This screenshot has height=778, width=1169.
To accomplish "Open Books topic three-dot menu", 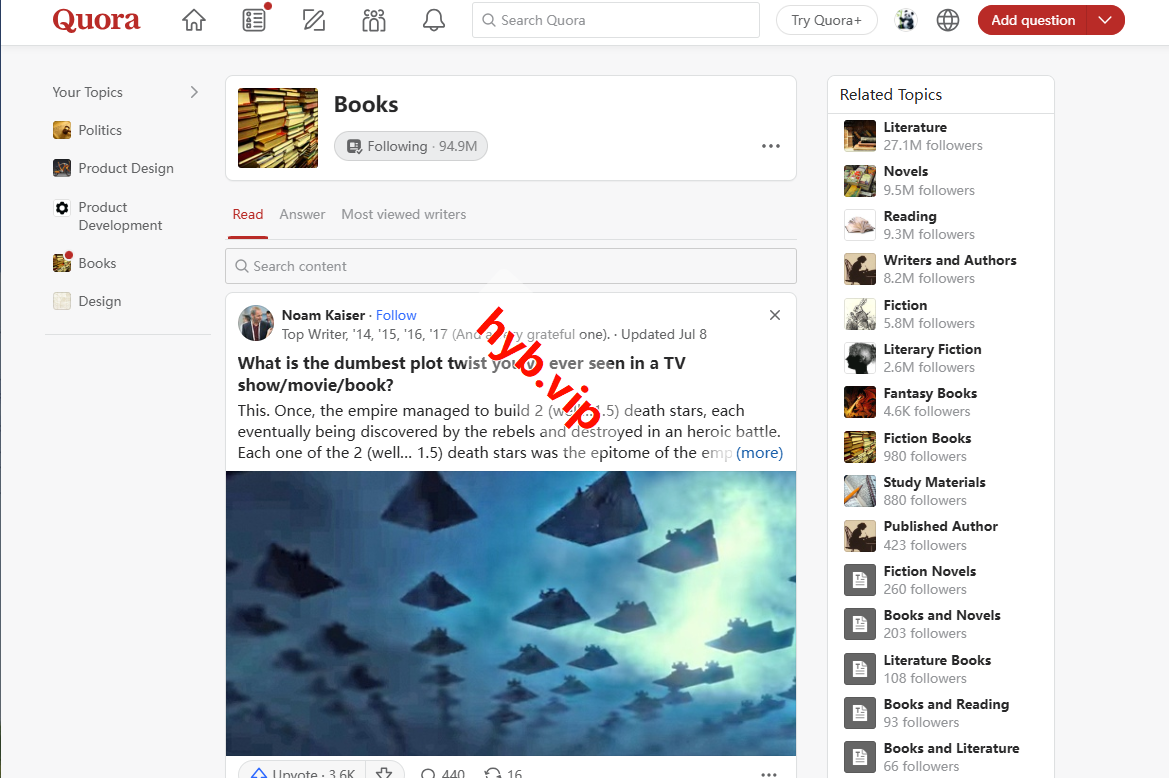I will coord(770,146).
